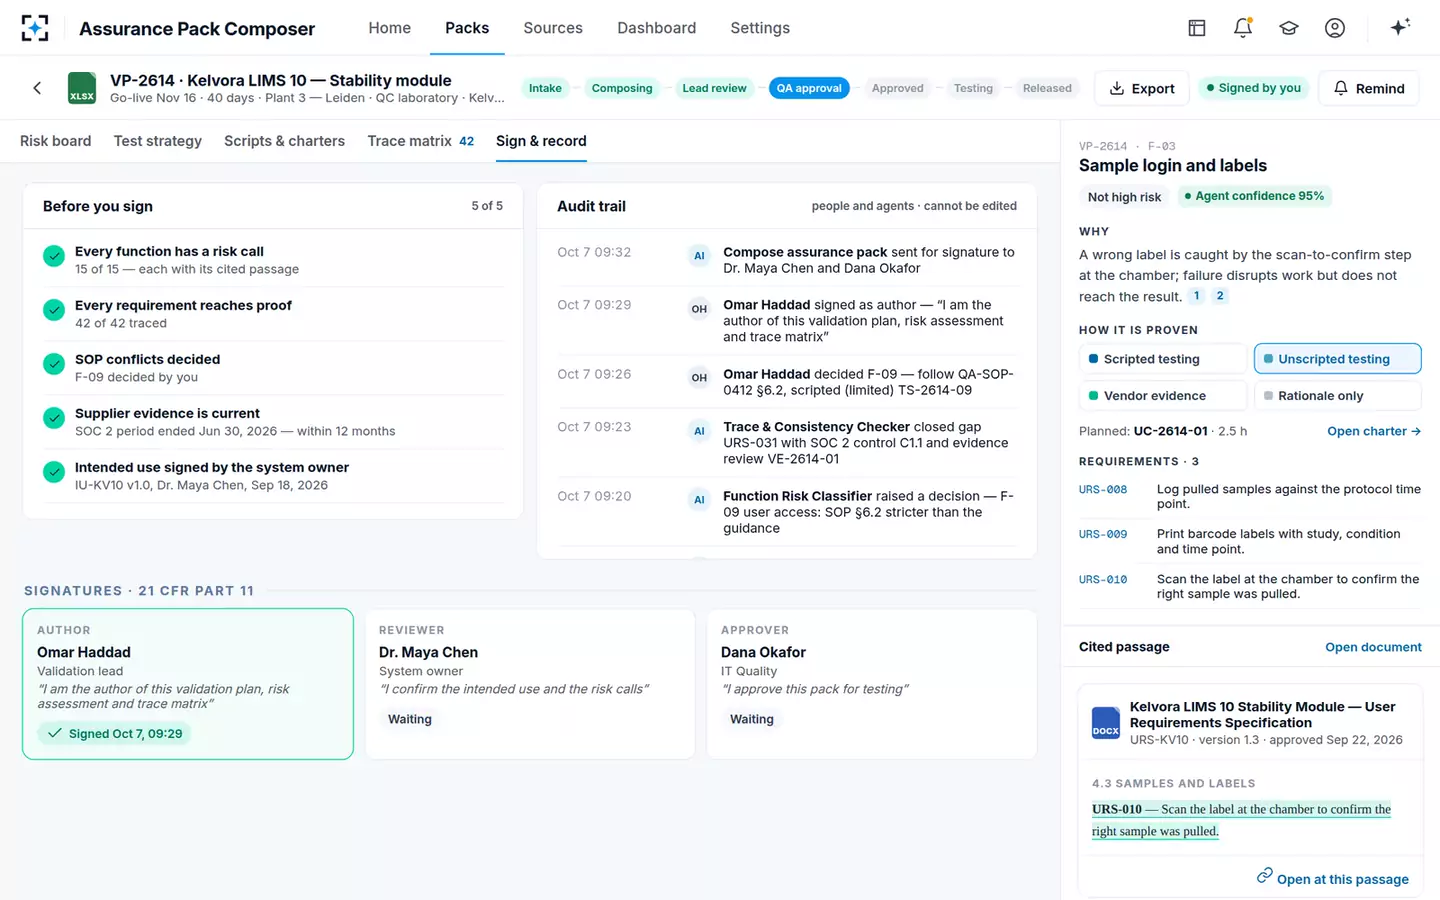Image resolution: width=1440 pixels, height=900 pixels.
Task: Open the Sources menu
Action: pos(553,28)
